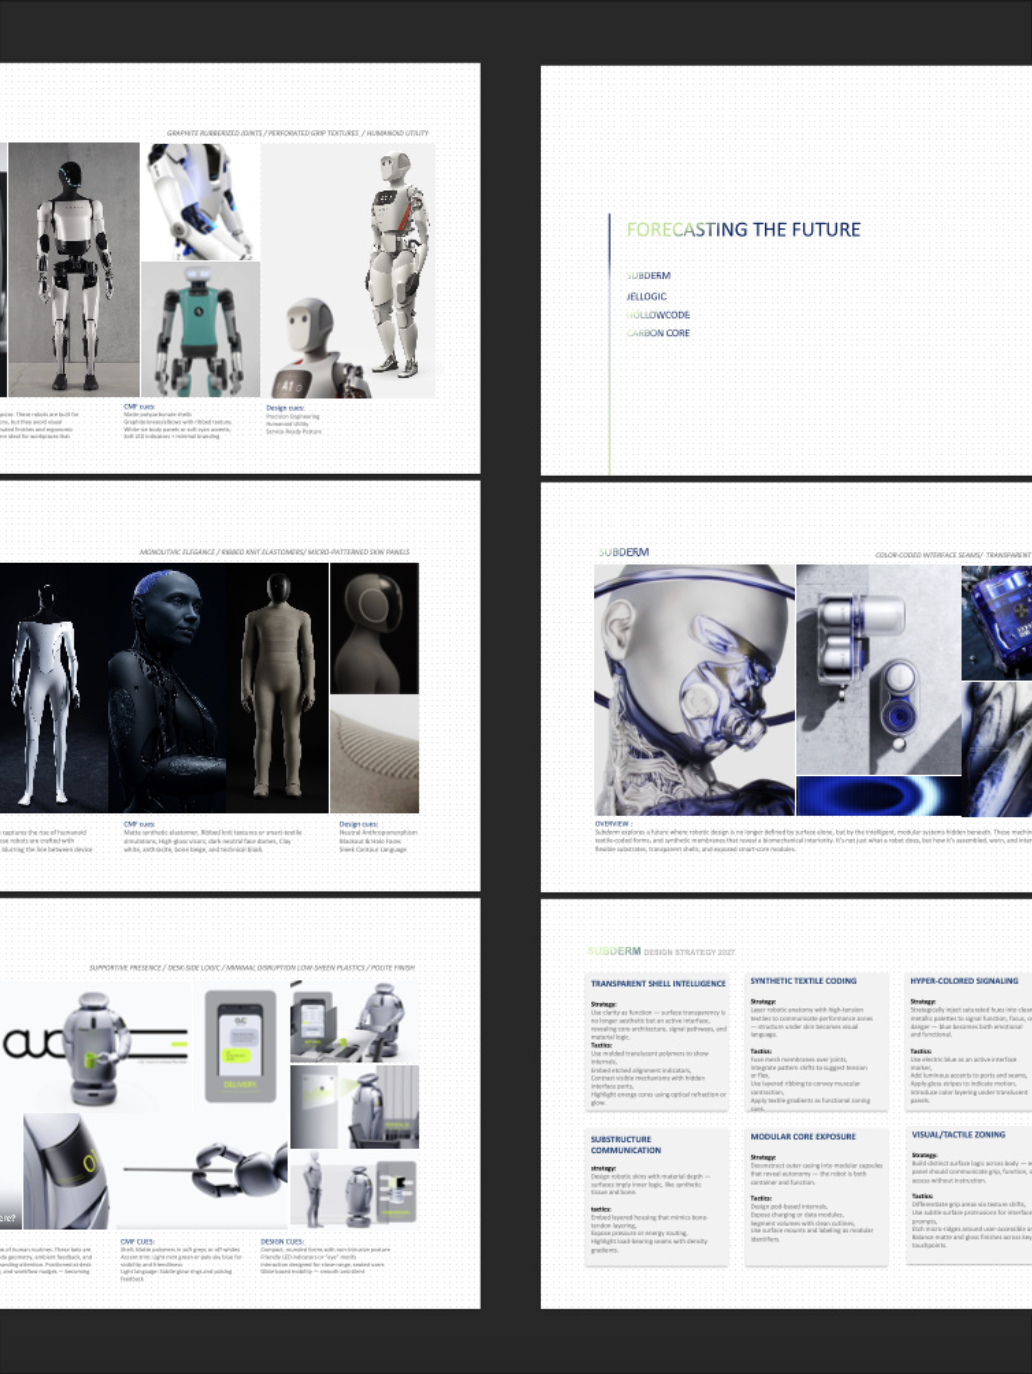Click 'CMF CUES:' on the supportive presence page
This screenshot has width=1032, height=1374.
[137, 1242]
